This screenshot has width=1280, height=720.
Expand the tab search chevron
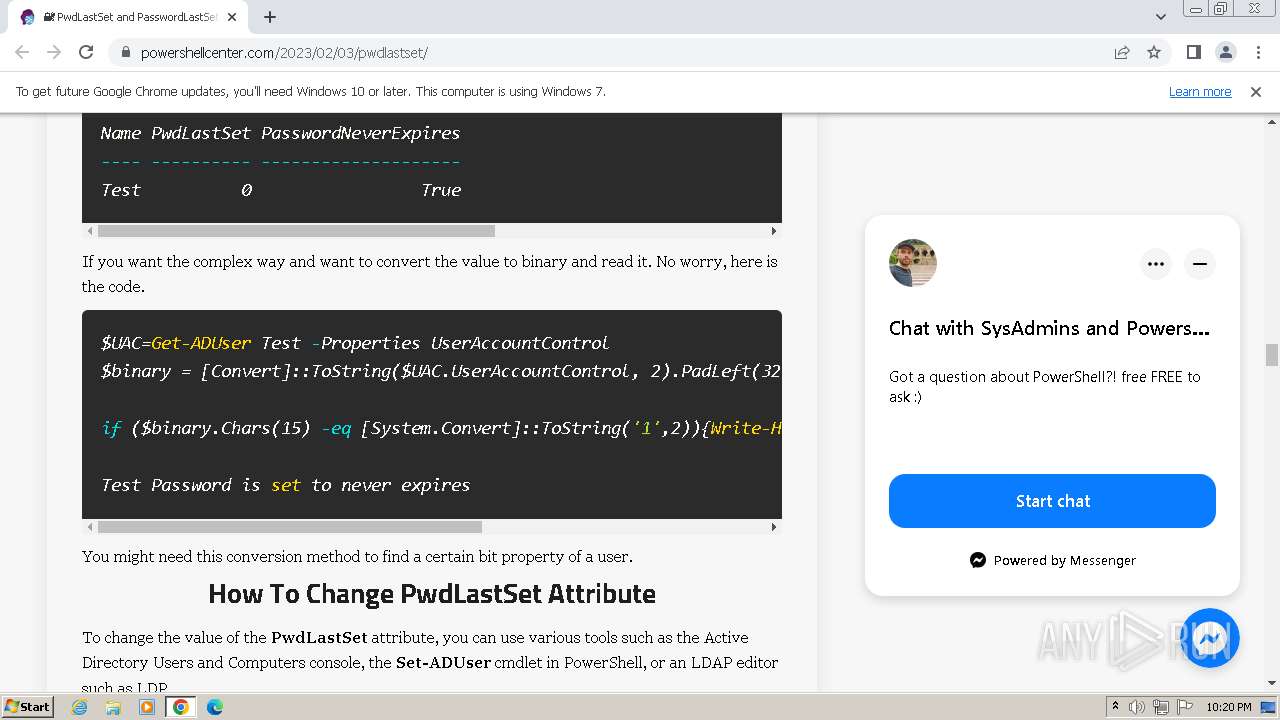coord(1161,17)
